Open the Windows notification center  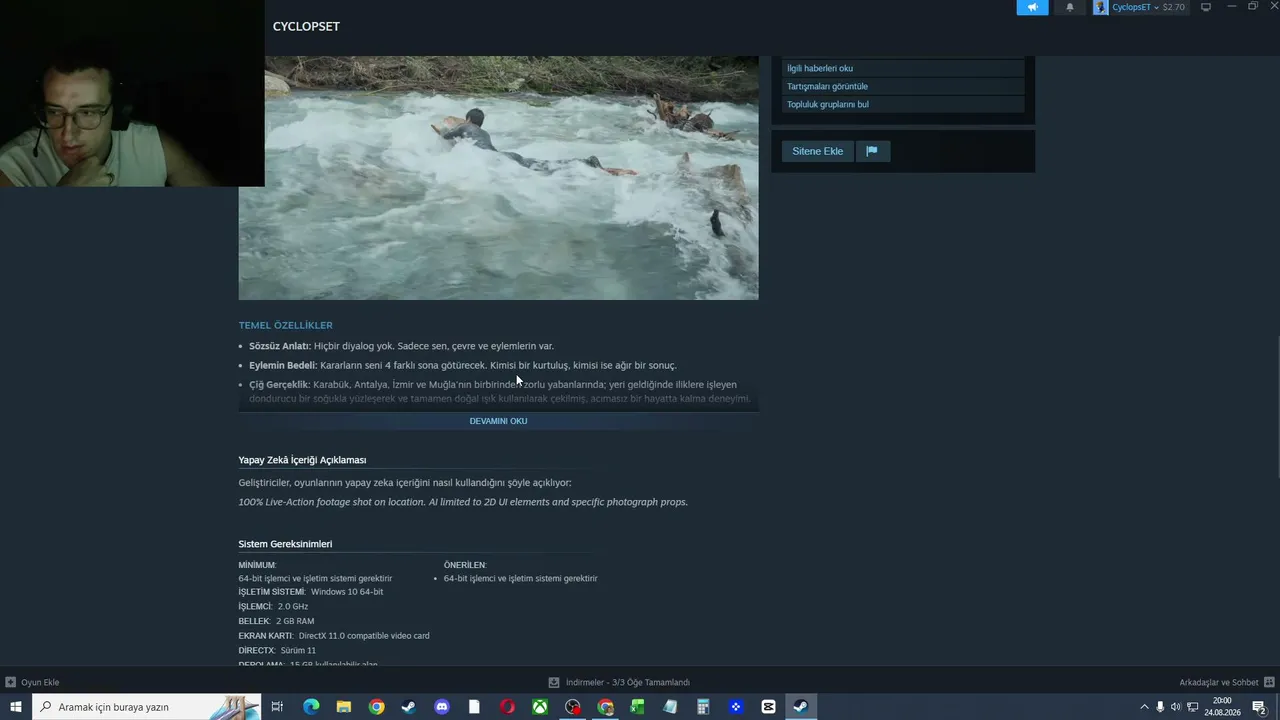[x=1260, y=707]
